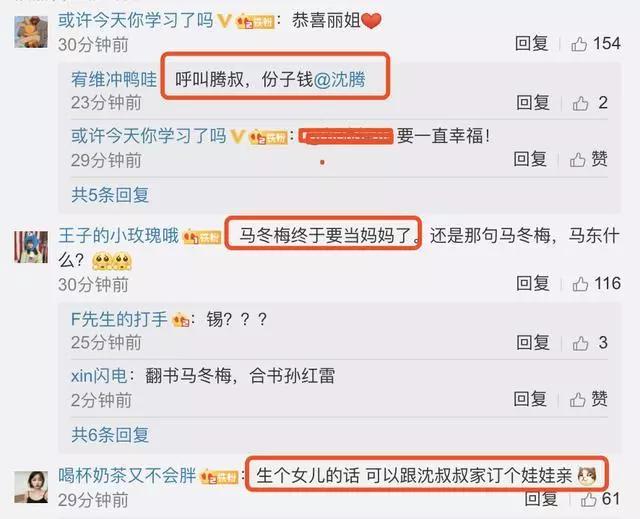Expand the 共6条回复 reply thread
The height and width of the screenshot is (519, 640).
pyautogui.click(x=110, y=435)
